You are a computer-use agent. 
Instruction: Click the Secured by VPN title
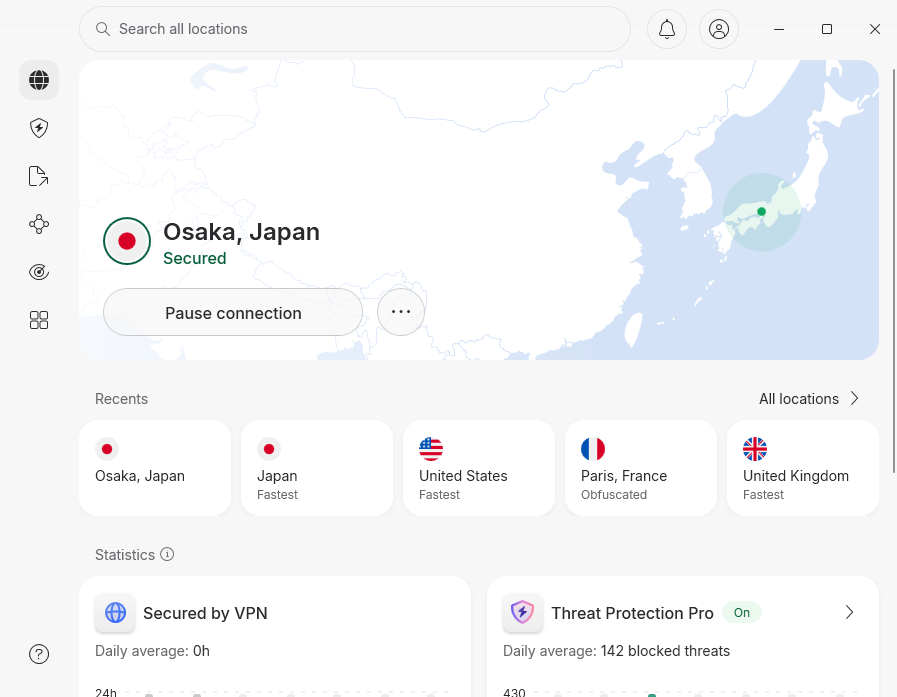(205, 613)
